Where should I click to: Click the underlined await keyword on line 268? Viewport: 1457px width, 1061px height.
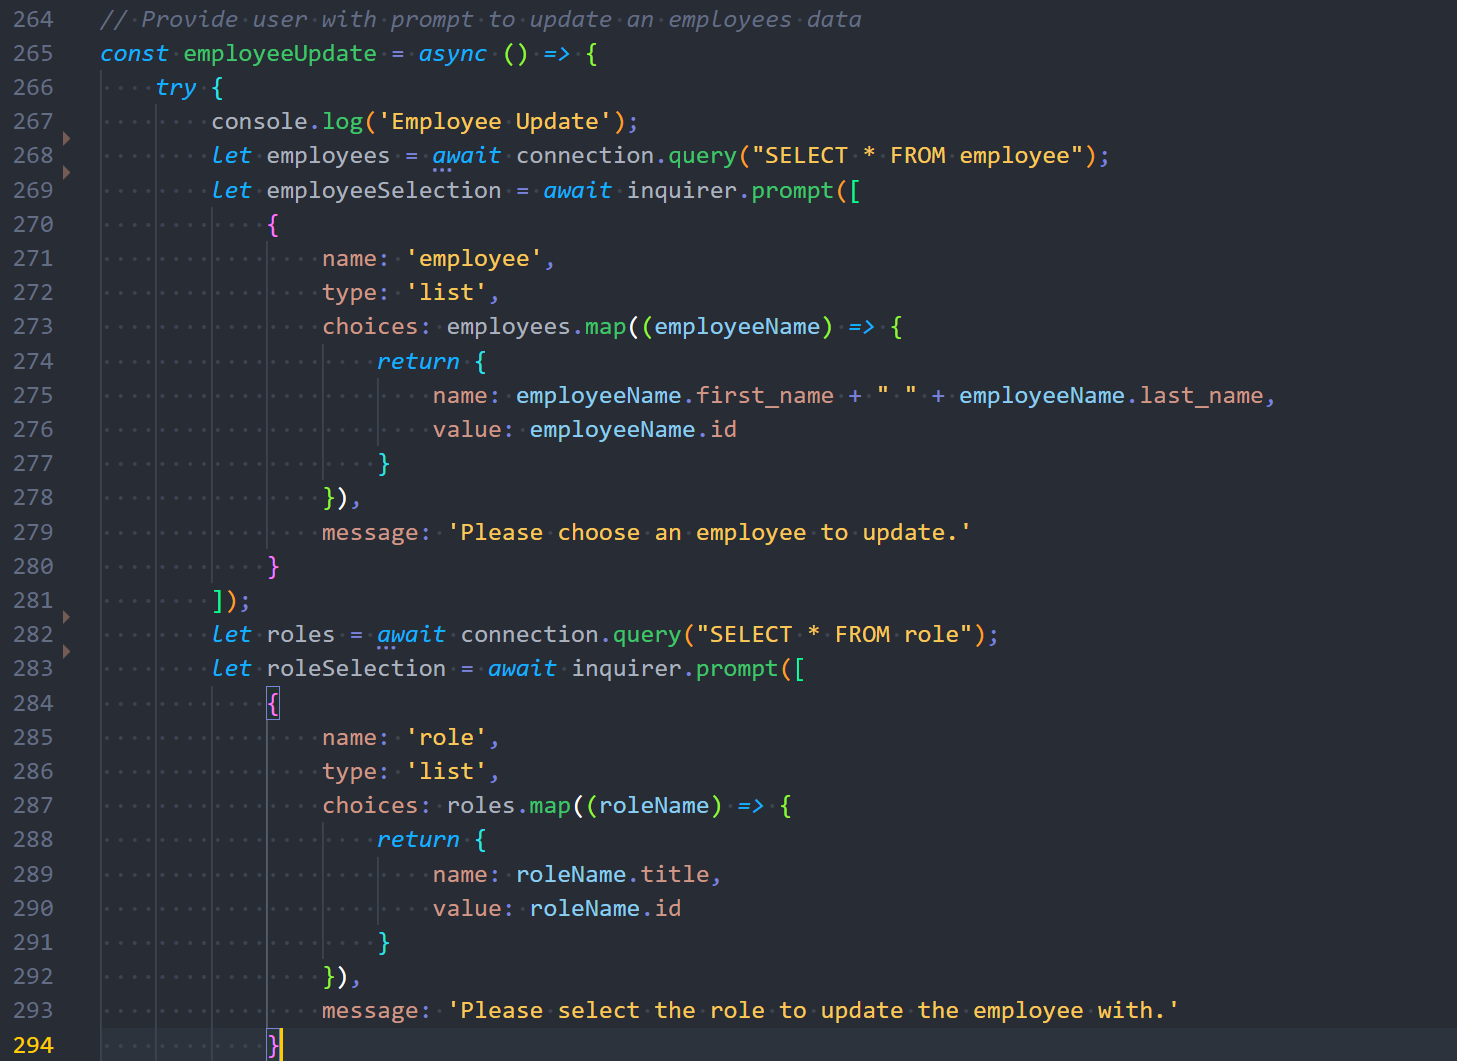(x=466, y=154)
